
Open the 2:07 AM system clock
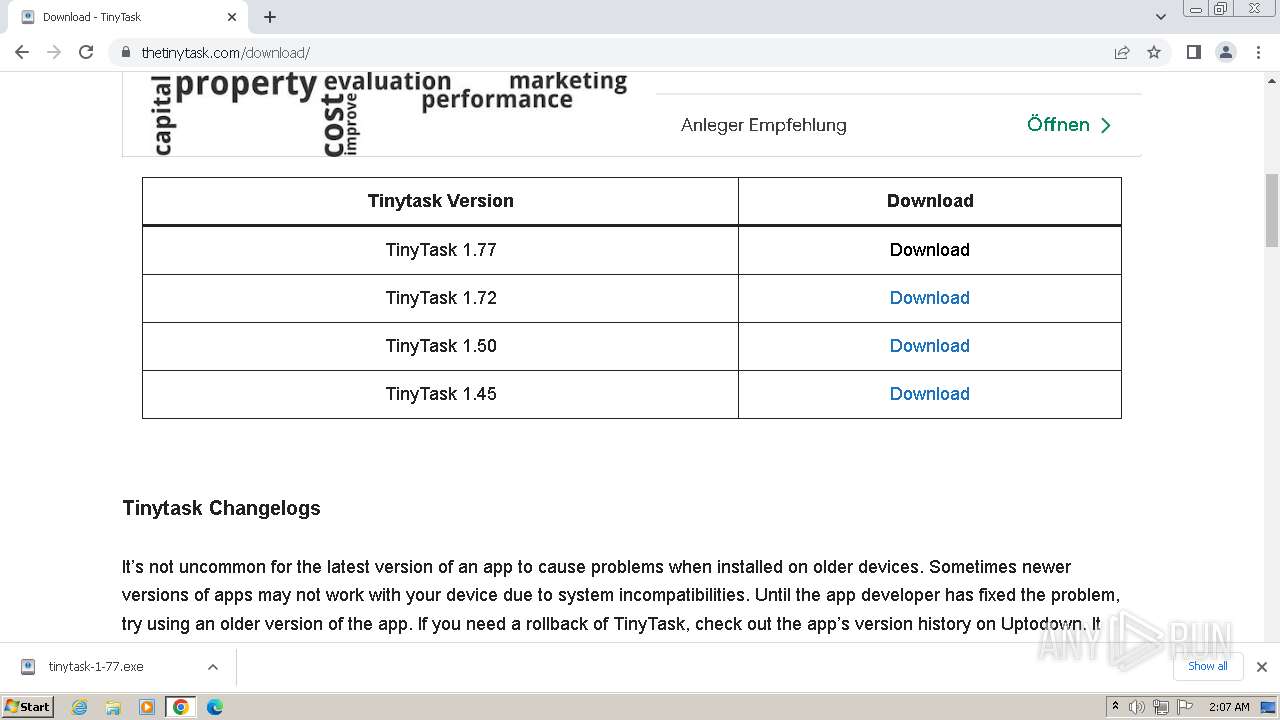1229,707
